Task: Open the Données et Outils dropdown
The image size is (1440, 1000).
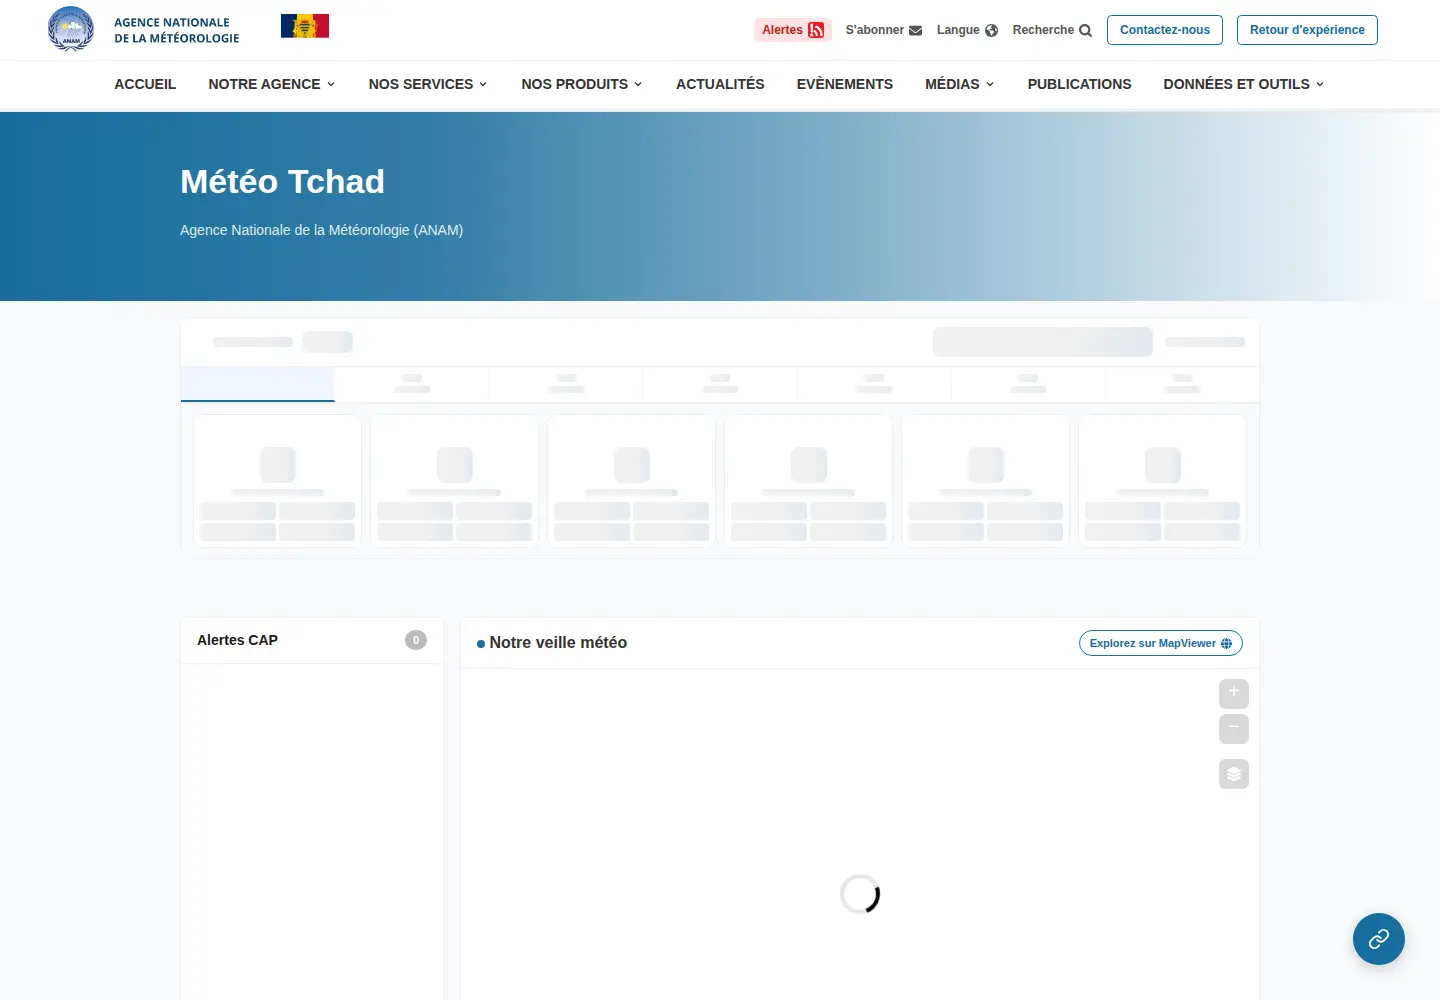Action: [1244, 84]
